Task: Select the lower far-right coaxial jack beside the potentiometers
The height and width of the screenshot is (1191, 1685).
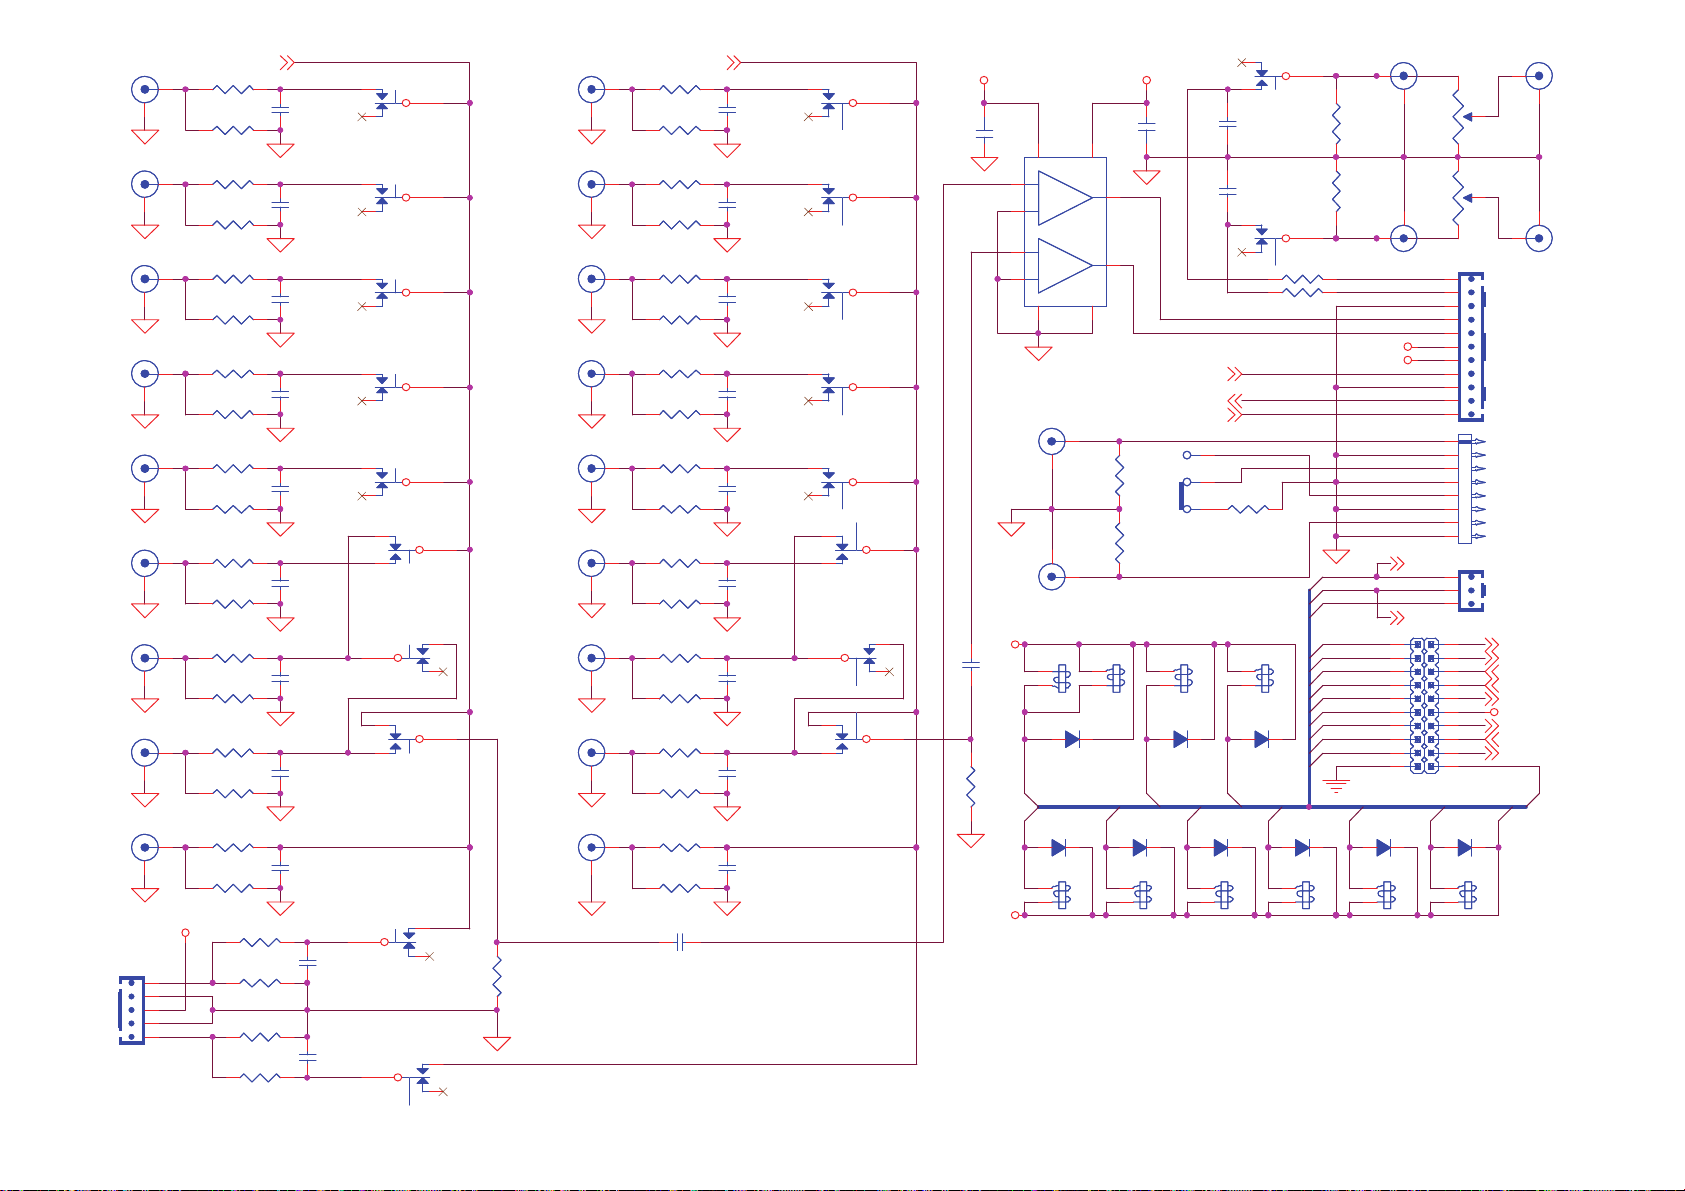Action: pyautogui.click(x=1539, y=238)
